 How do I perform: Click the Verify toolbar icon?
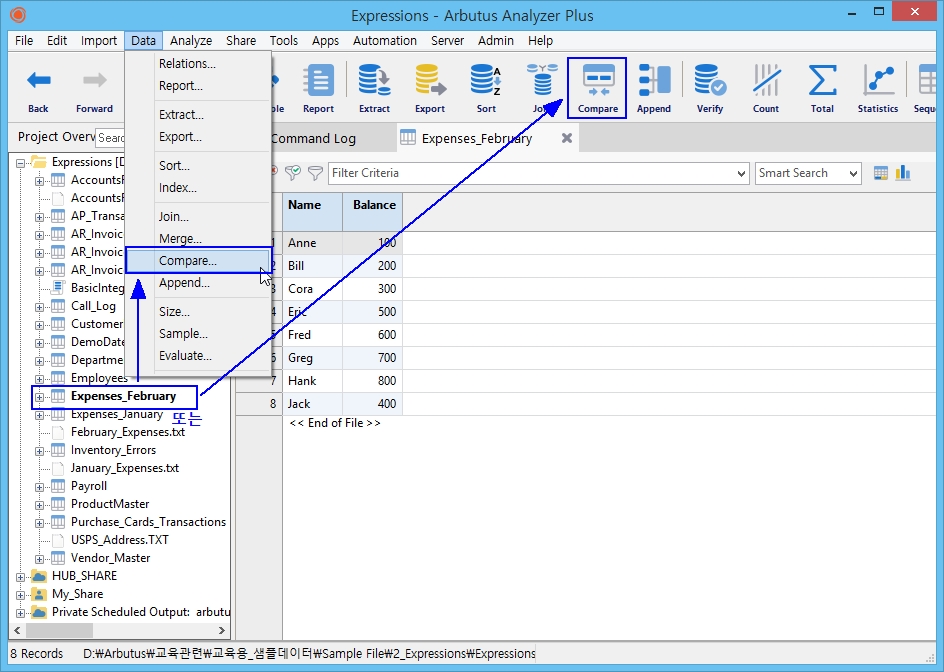(x=710, y=81)
